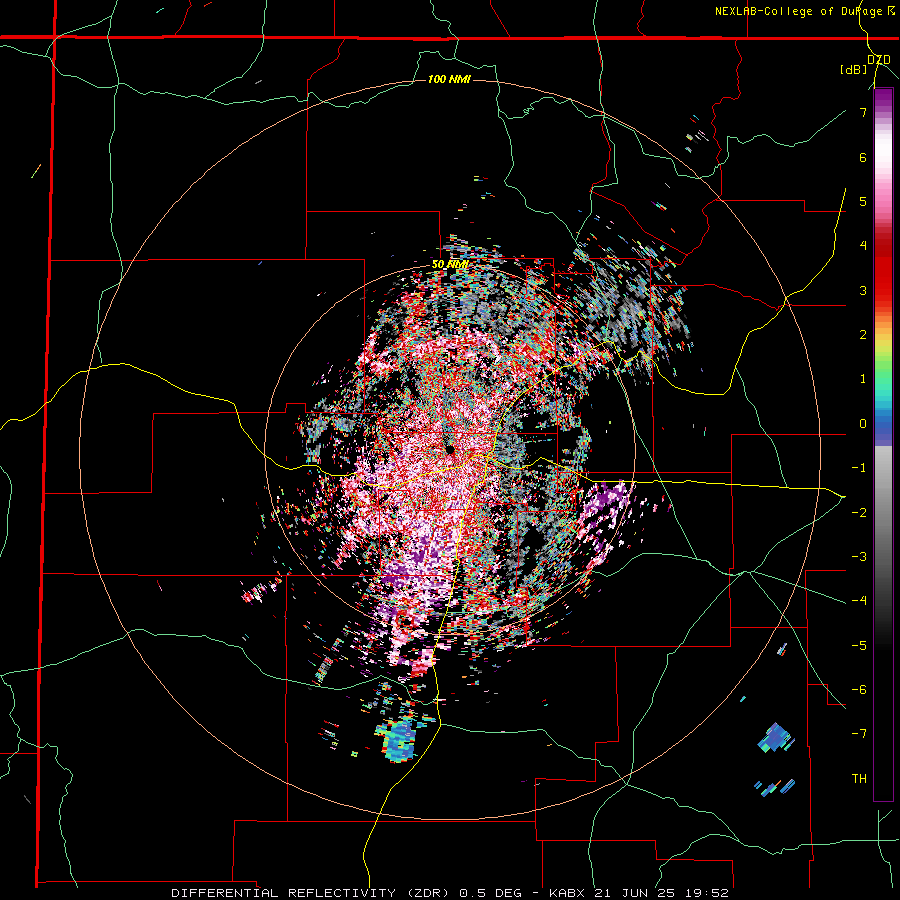900x900 pixels.
Task: Click the KABX radar site dot at center
Action: pos(450,450)
